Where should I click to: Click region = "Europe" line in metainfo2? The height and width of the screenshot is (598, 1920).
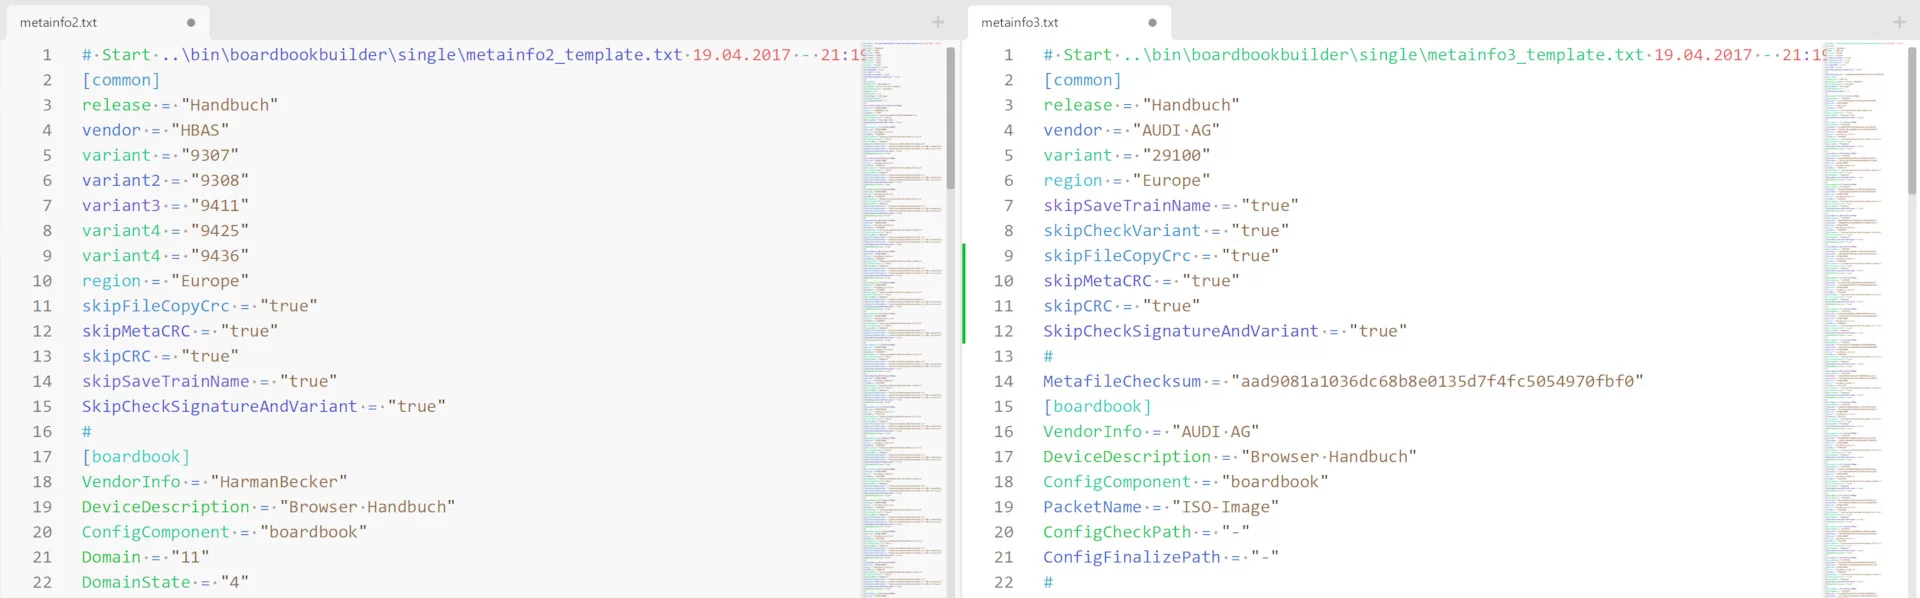click(165, 281)
